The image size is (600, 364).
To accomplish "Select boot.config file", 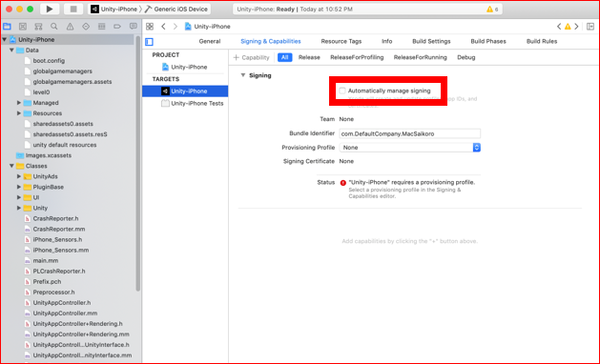I will coord(45,60).
